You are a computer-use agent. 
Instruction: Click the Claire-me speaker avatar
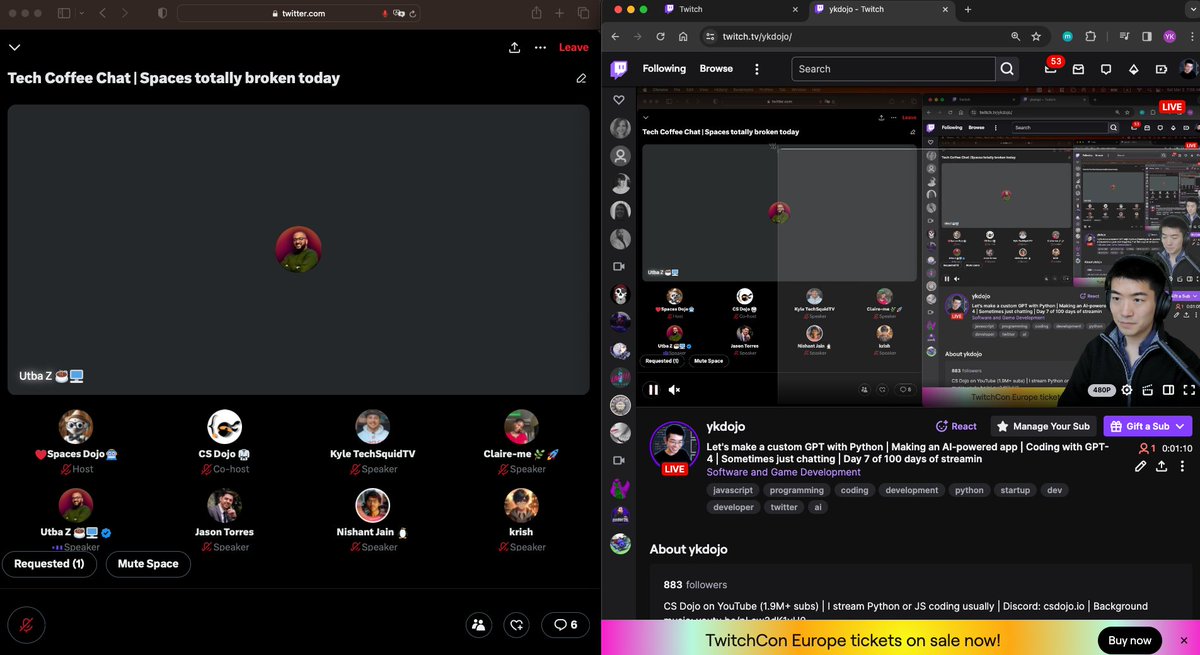click(521, 427)
